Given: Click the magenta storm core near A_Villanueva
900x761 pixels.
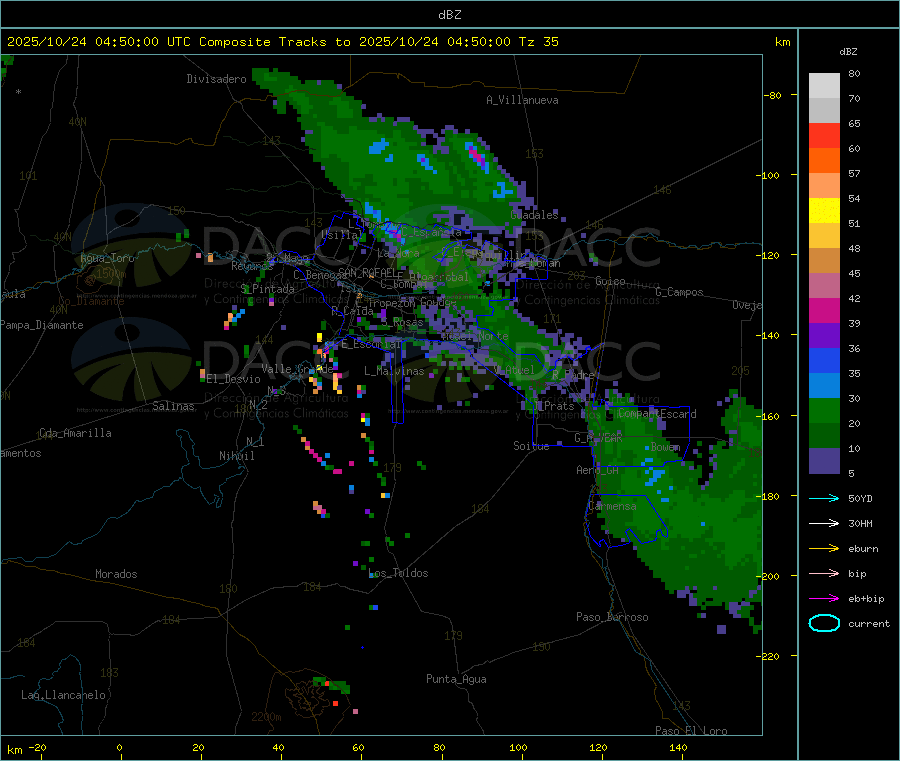Looking at the screenshot, I should [476, 154].
